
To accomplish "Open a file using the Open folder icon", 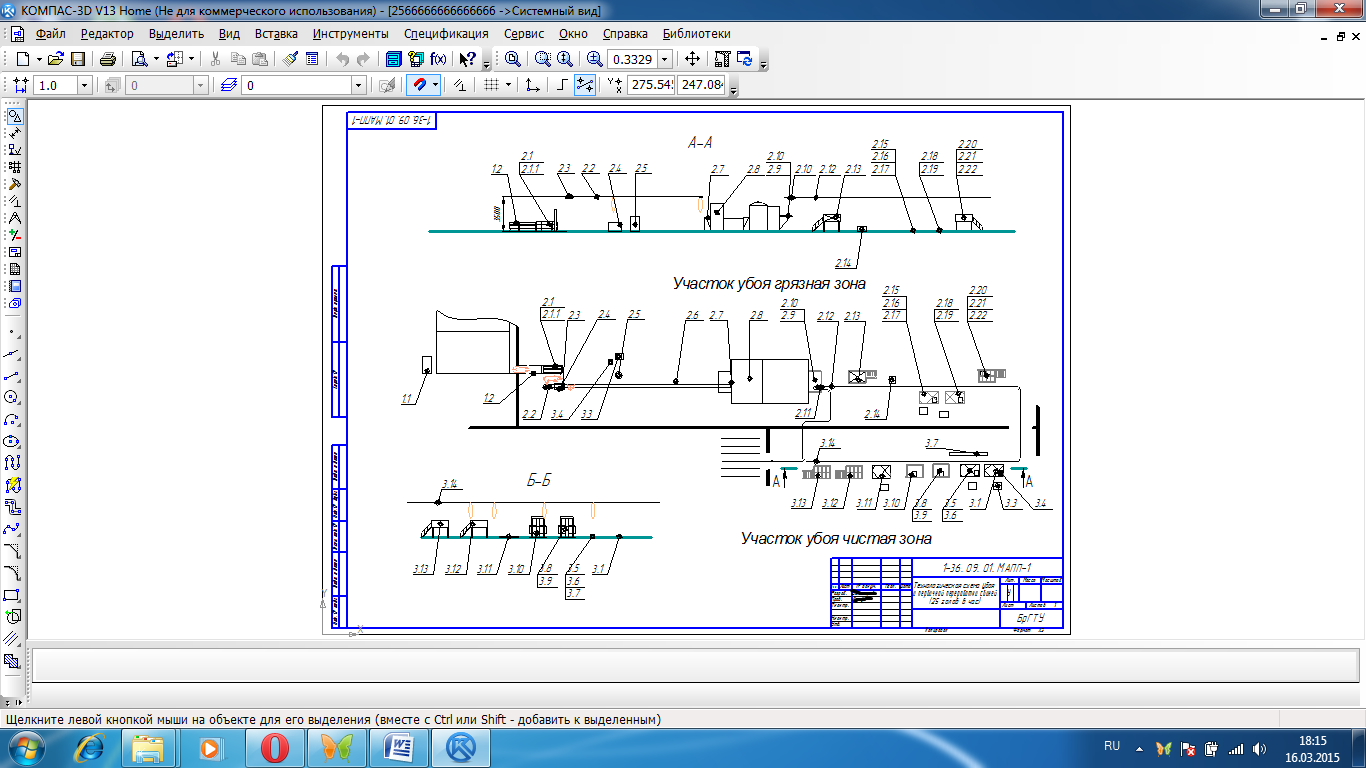I will click(56, 59).
